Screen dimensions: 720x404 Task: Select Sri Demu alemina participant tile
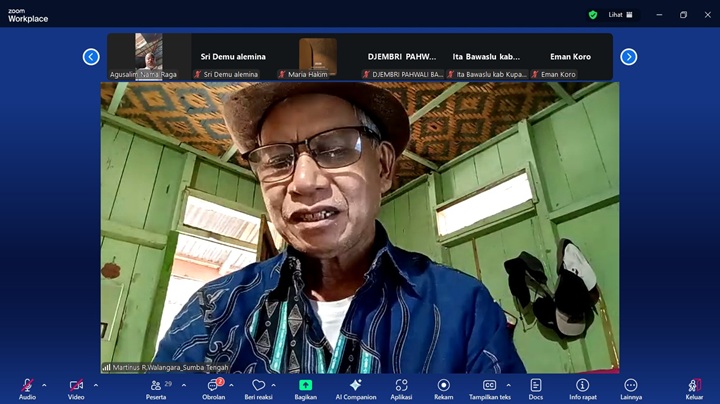233,56
